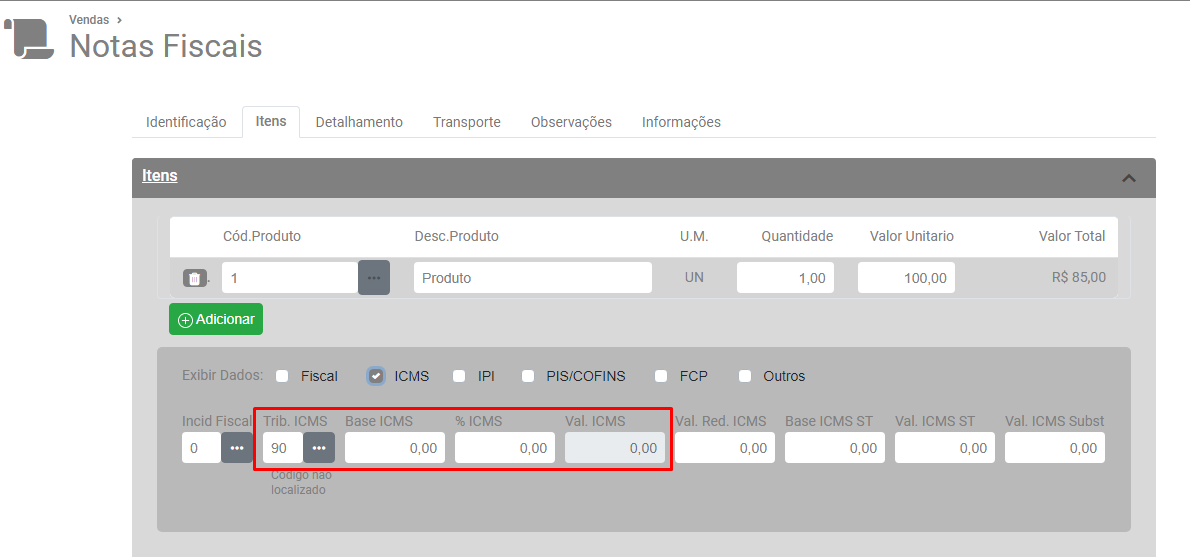Enable the IPI checkbox
The image size is (1190, 557).
(459, 376)
